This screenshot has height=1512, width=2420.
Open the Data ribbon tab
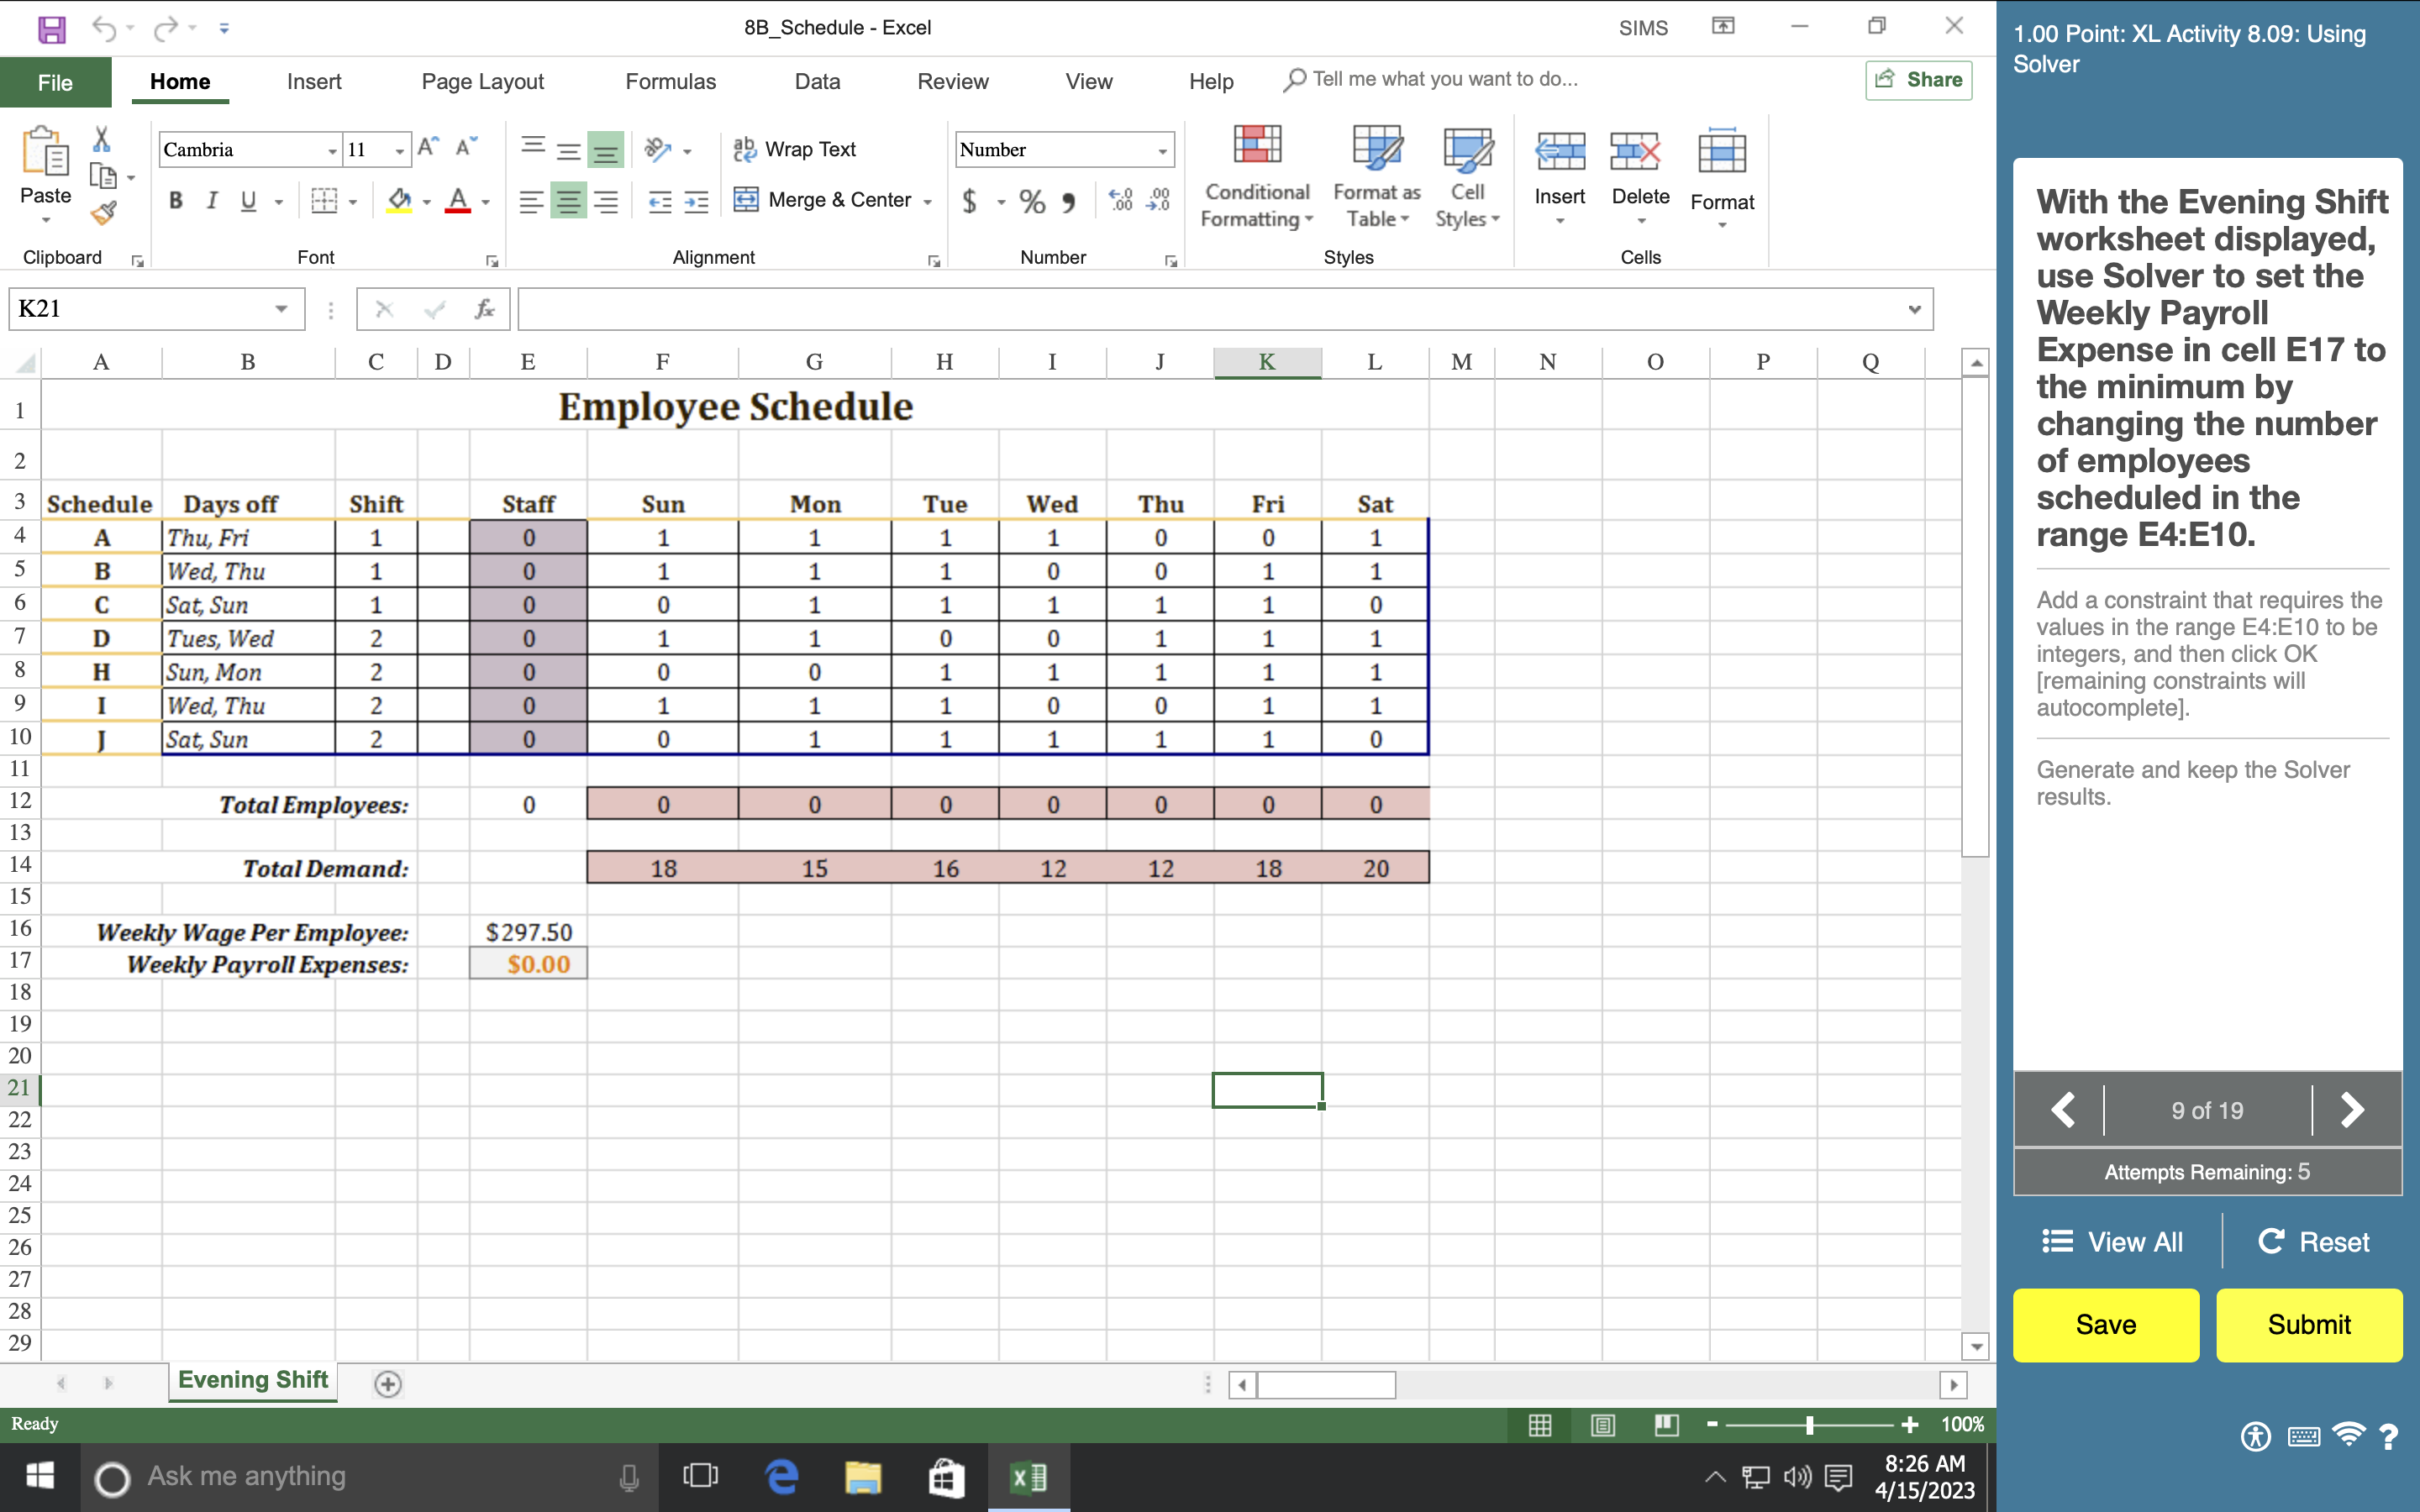[816, 81]
